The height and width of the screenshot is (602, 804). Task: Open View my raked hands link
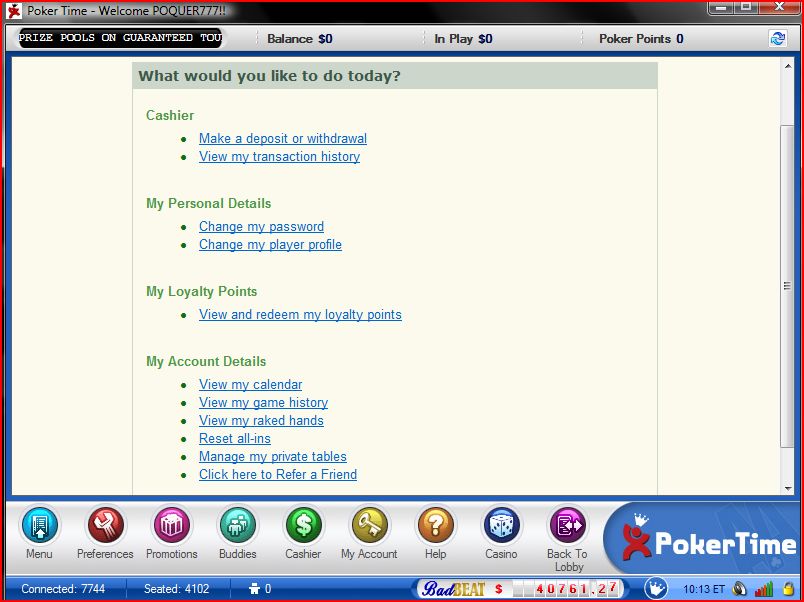(x=262, y=420)
